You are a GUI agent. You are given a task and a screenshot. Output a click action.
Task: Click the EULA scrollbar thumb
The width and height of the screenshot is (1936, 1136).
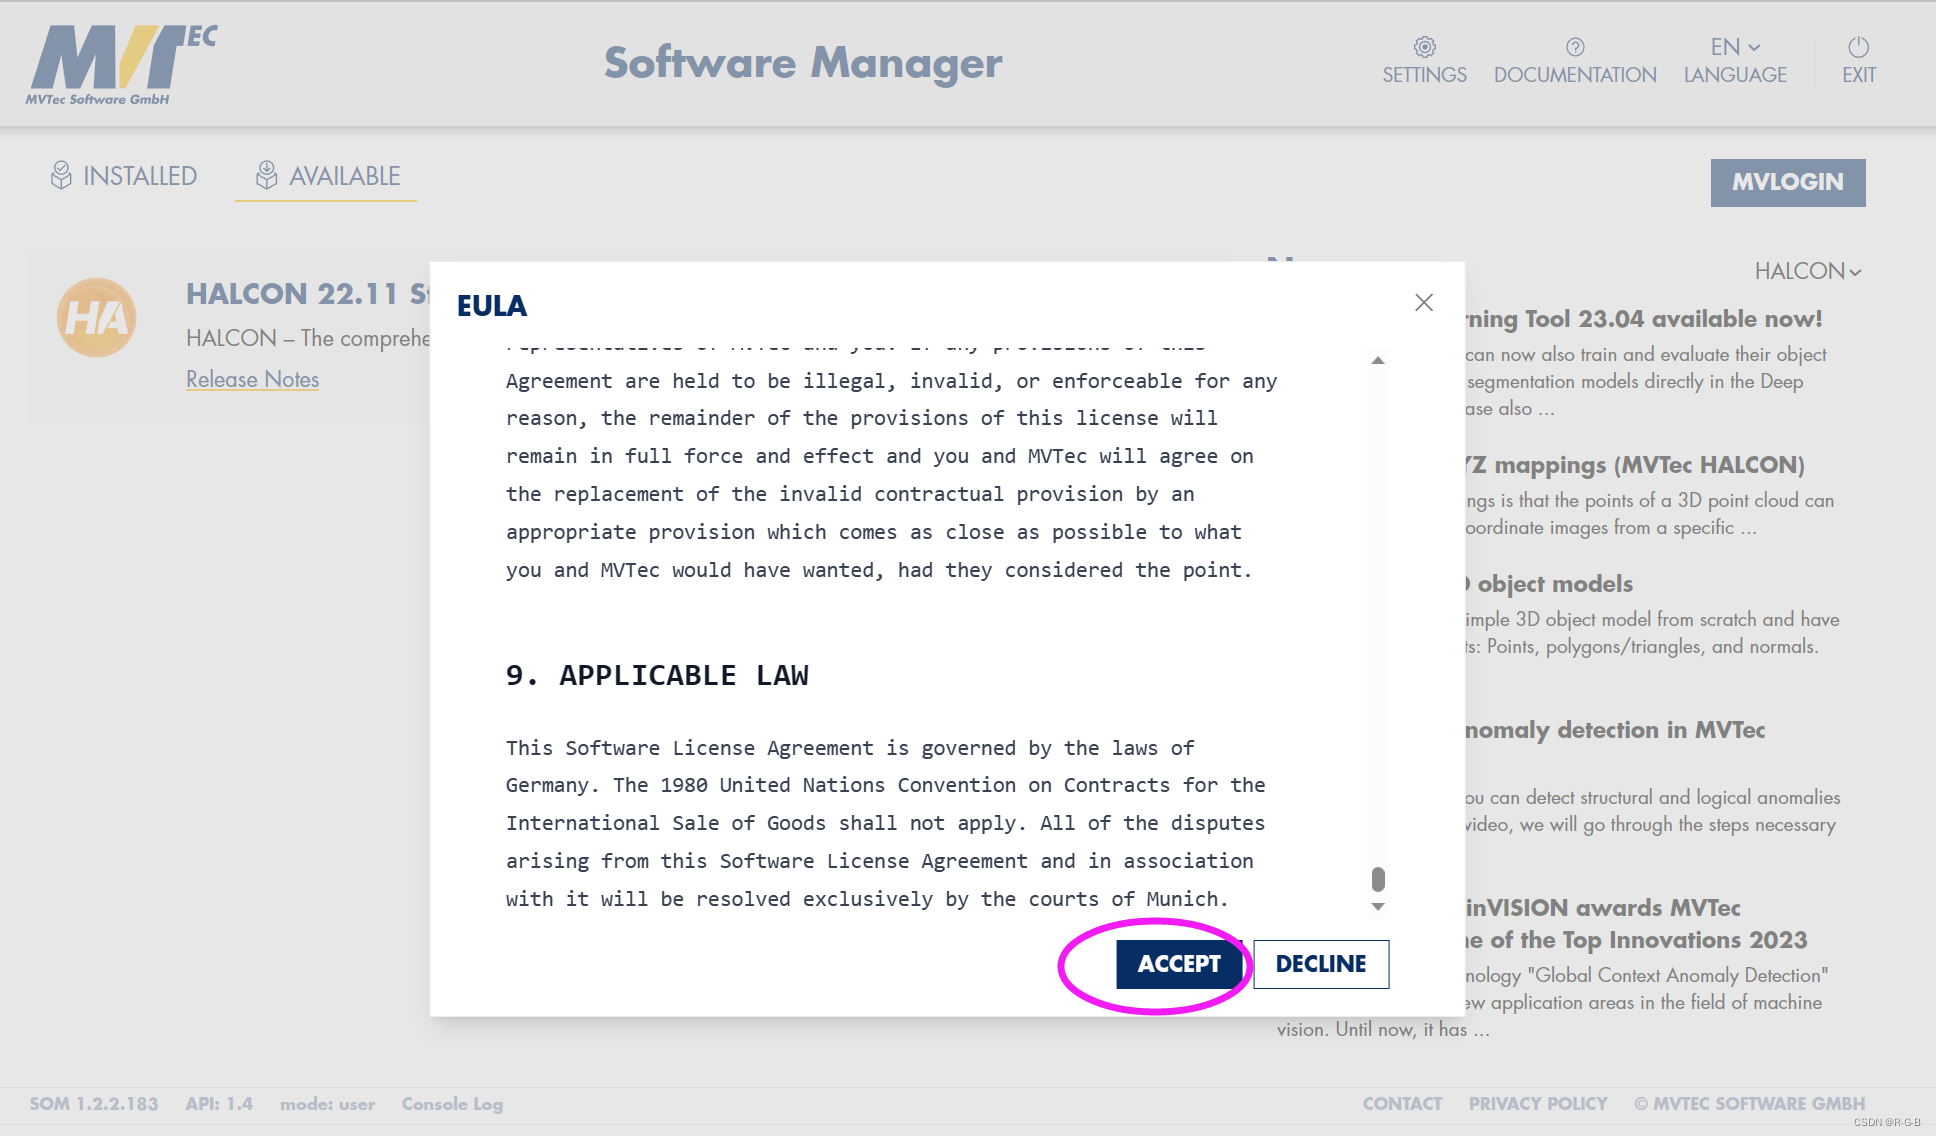coord(1378,879)
